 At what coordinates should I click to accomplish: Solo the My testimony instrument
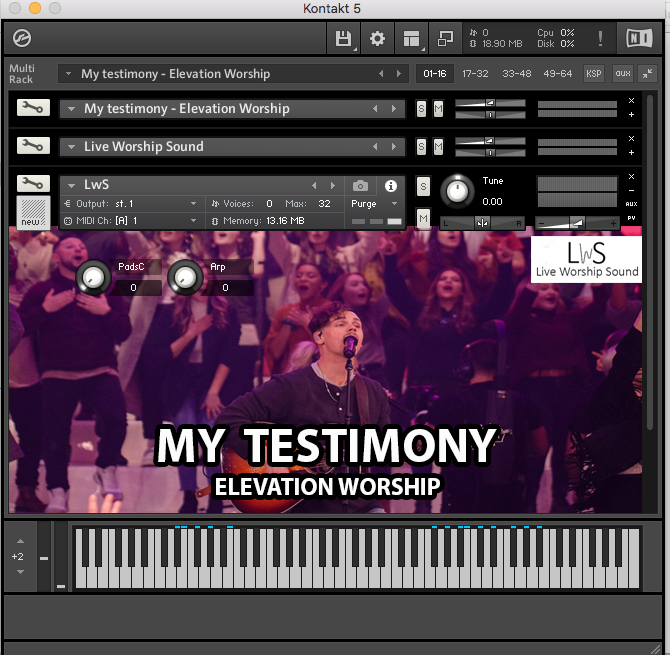[421, 109]
